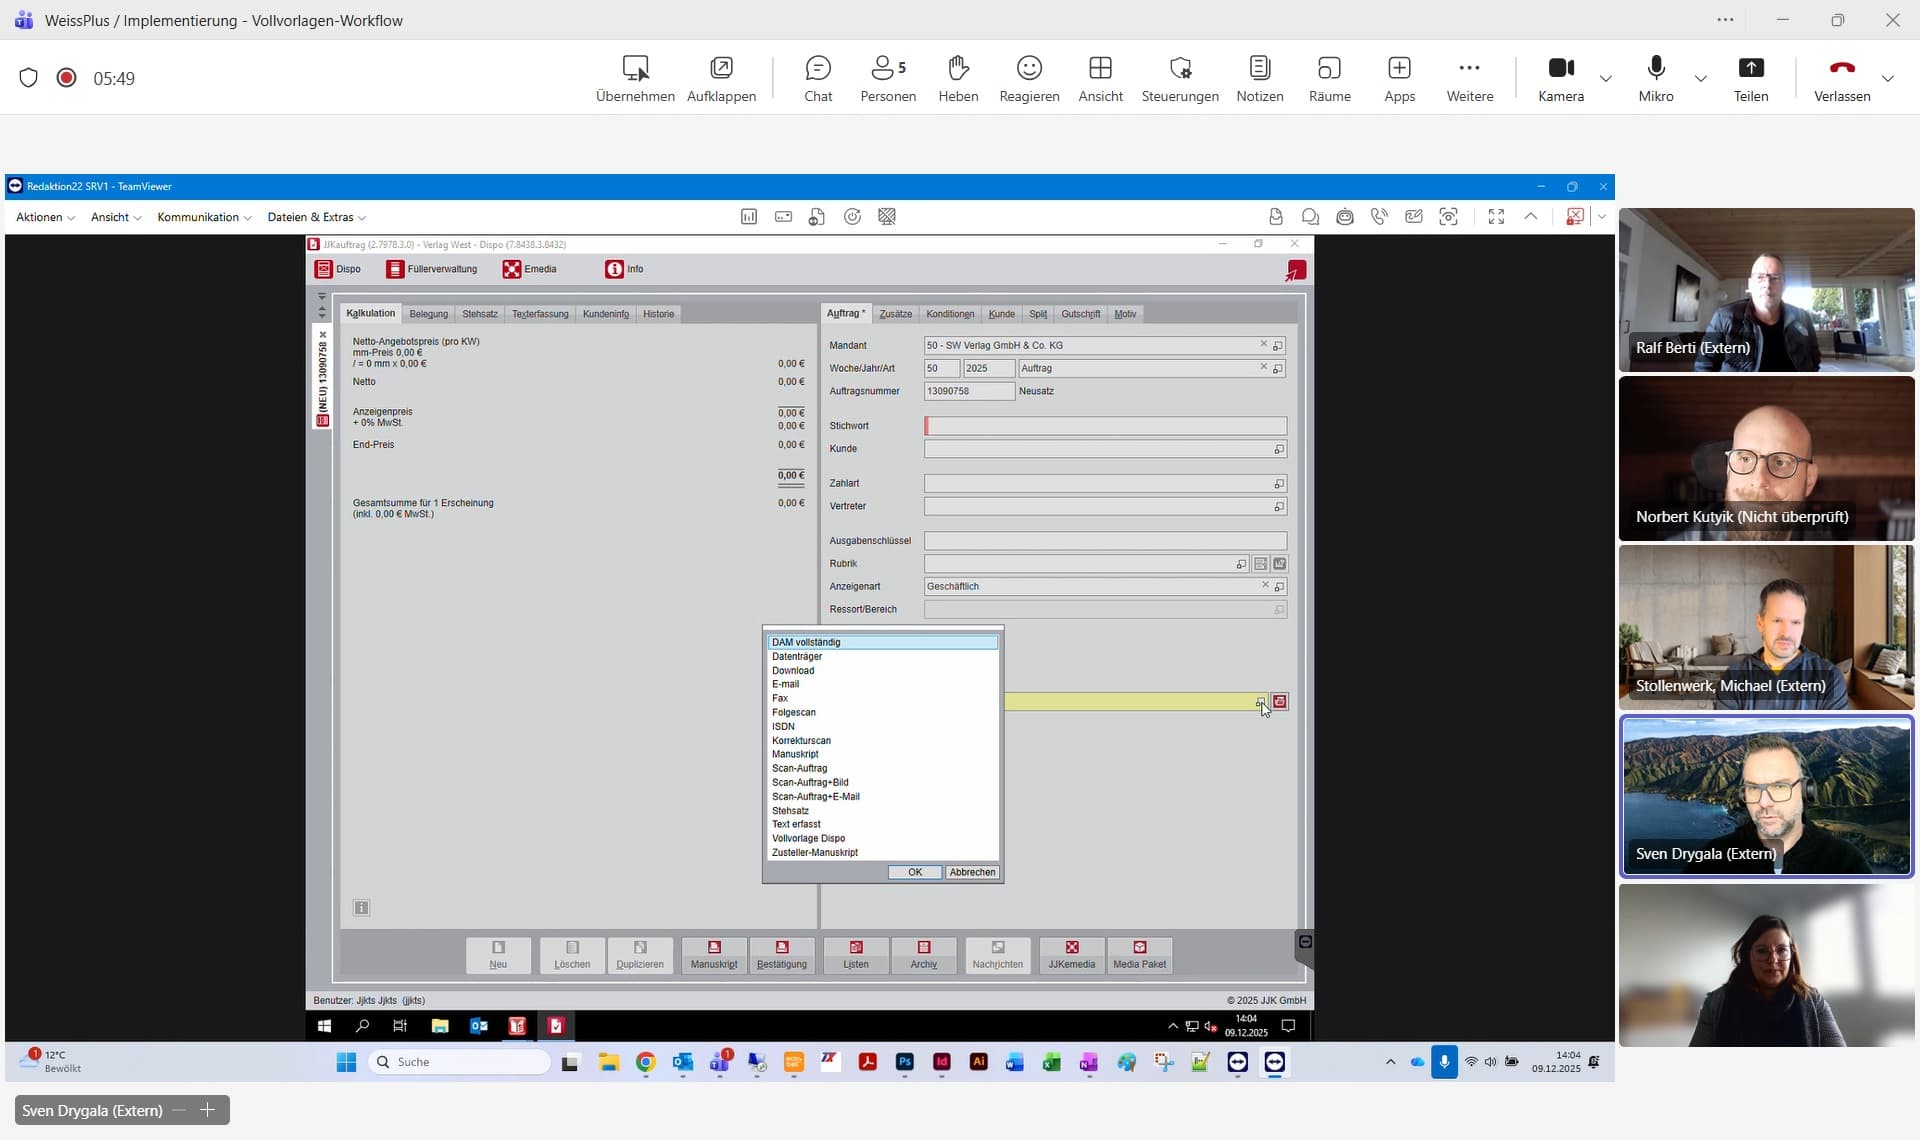Open the Manuskript function at the bottom

(713, 955)
